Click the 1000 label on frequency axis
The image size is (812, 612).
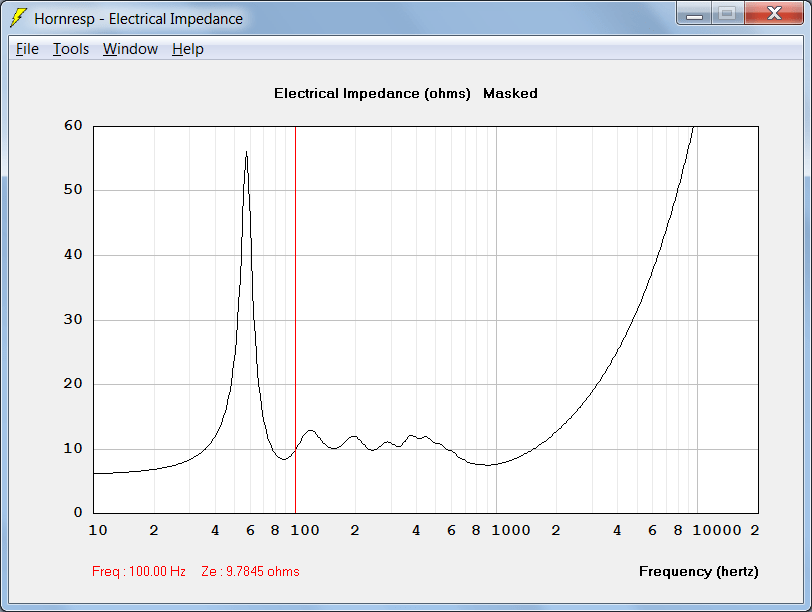[511, 530]
